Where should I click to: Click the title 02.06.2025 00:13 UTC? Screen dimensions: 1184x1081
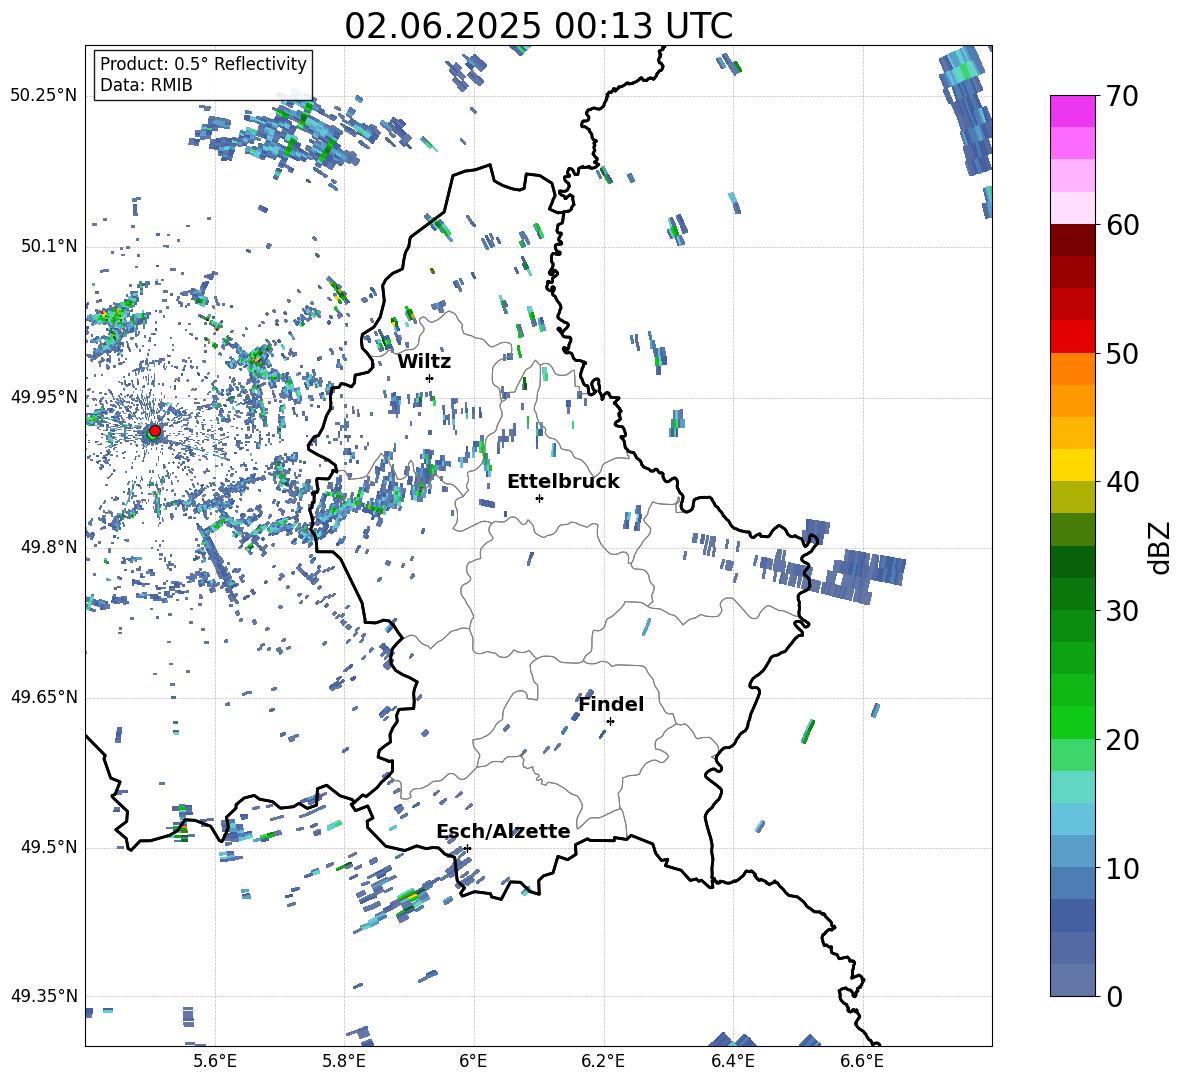tap(538, 26)
